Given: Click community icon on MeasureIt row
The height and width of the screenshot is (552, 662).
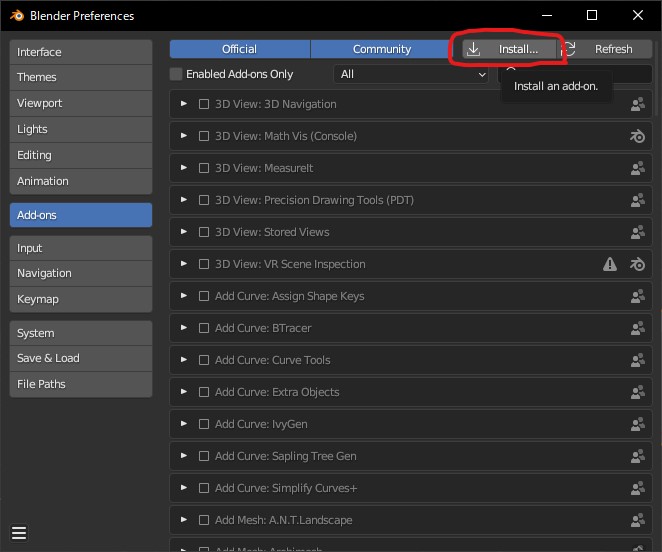Looking at the screenshot, I should pyautogui.click(x=638, y=168).
